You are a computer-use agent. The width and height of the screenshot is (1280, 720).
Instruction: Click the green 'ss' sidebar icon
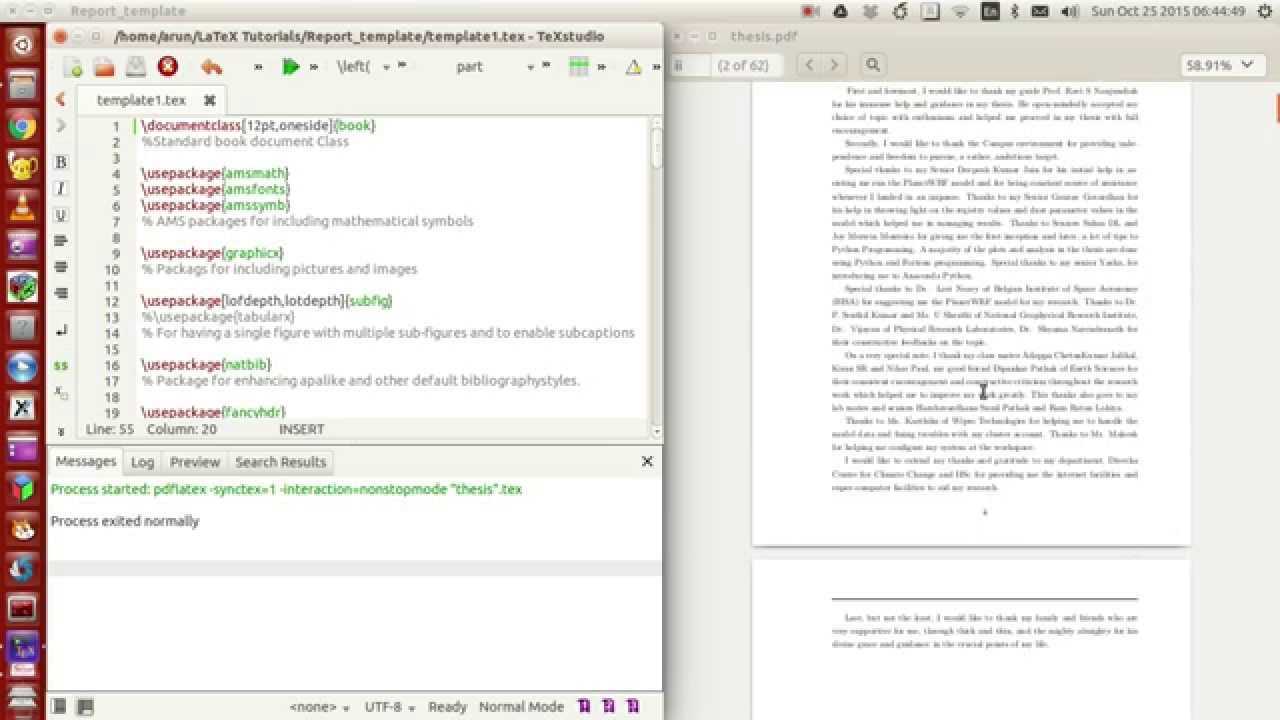(61, 366)
